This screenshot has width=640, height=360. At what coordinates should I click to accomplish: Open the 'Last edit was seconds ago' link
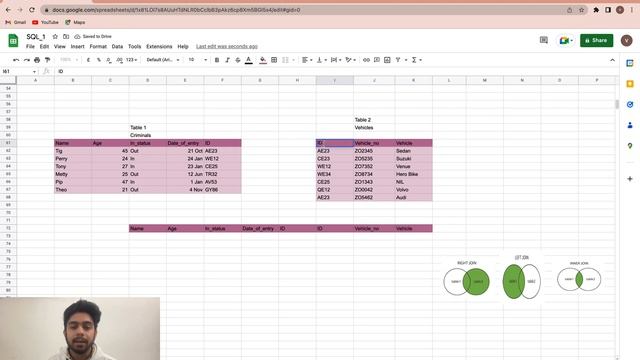tap(227, 47)
